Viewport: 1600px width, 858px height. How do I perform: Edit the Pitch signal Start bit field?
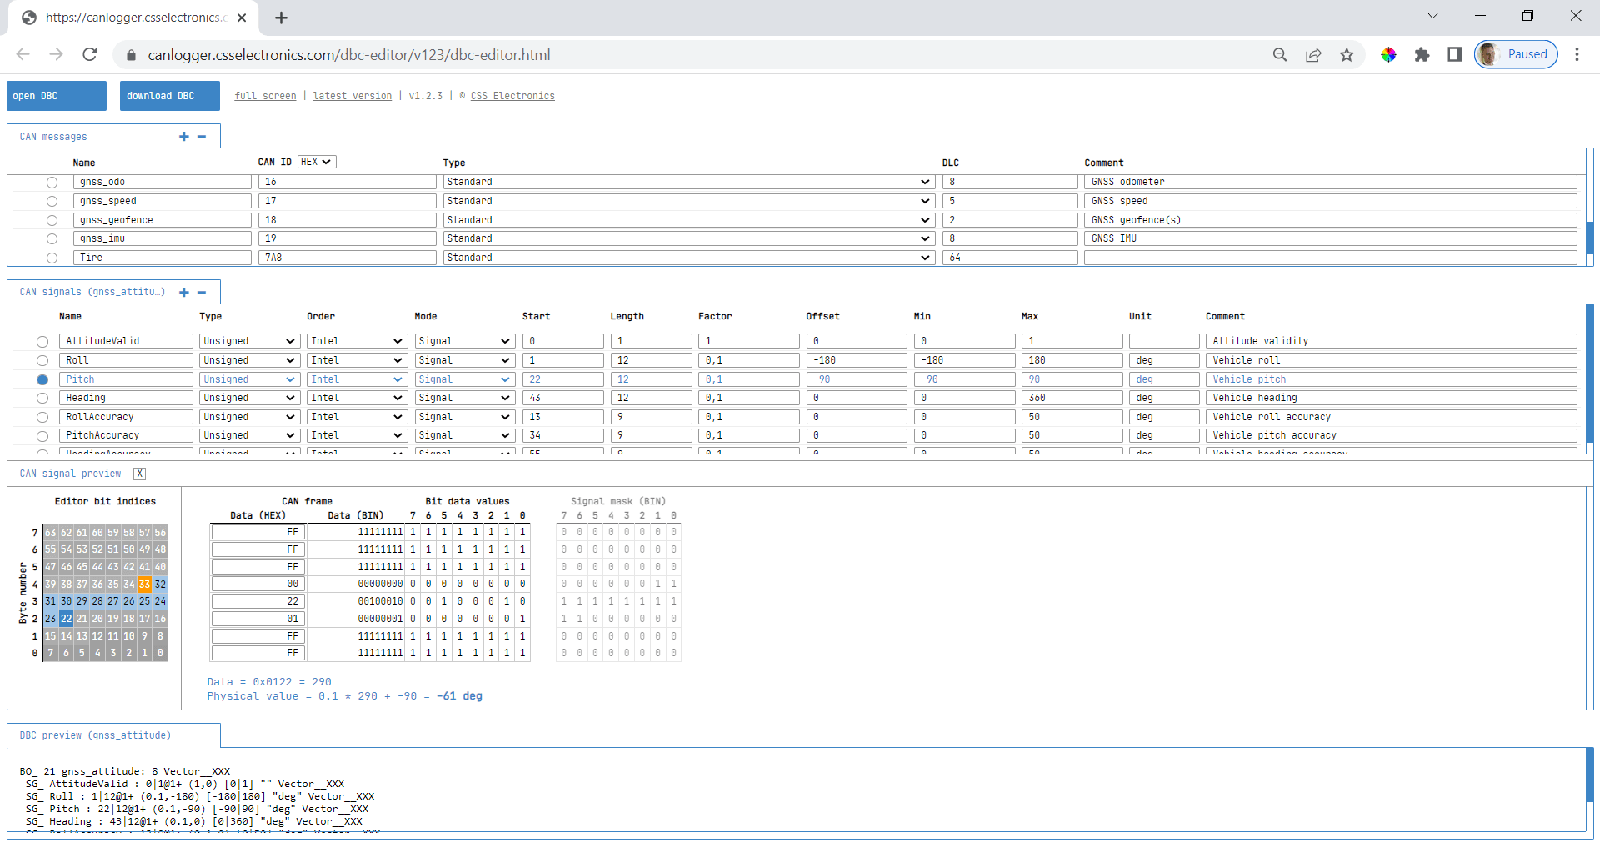(563, 380)
